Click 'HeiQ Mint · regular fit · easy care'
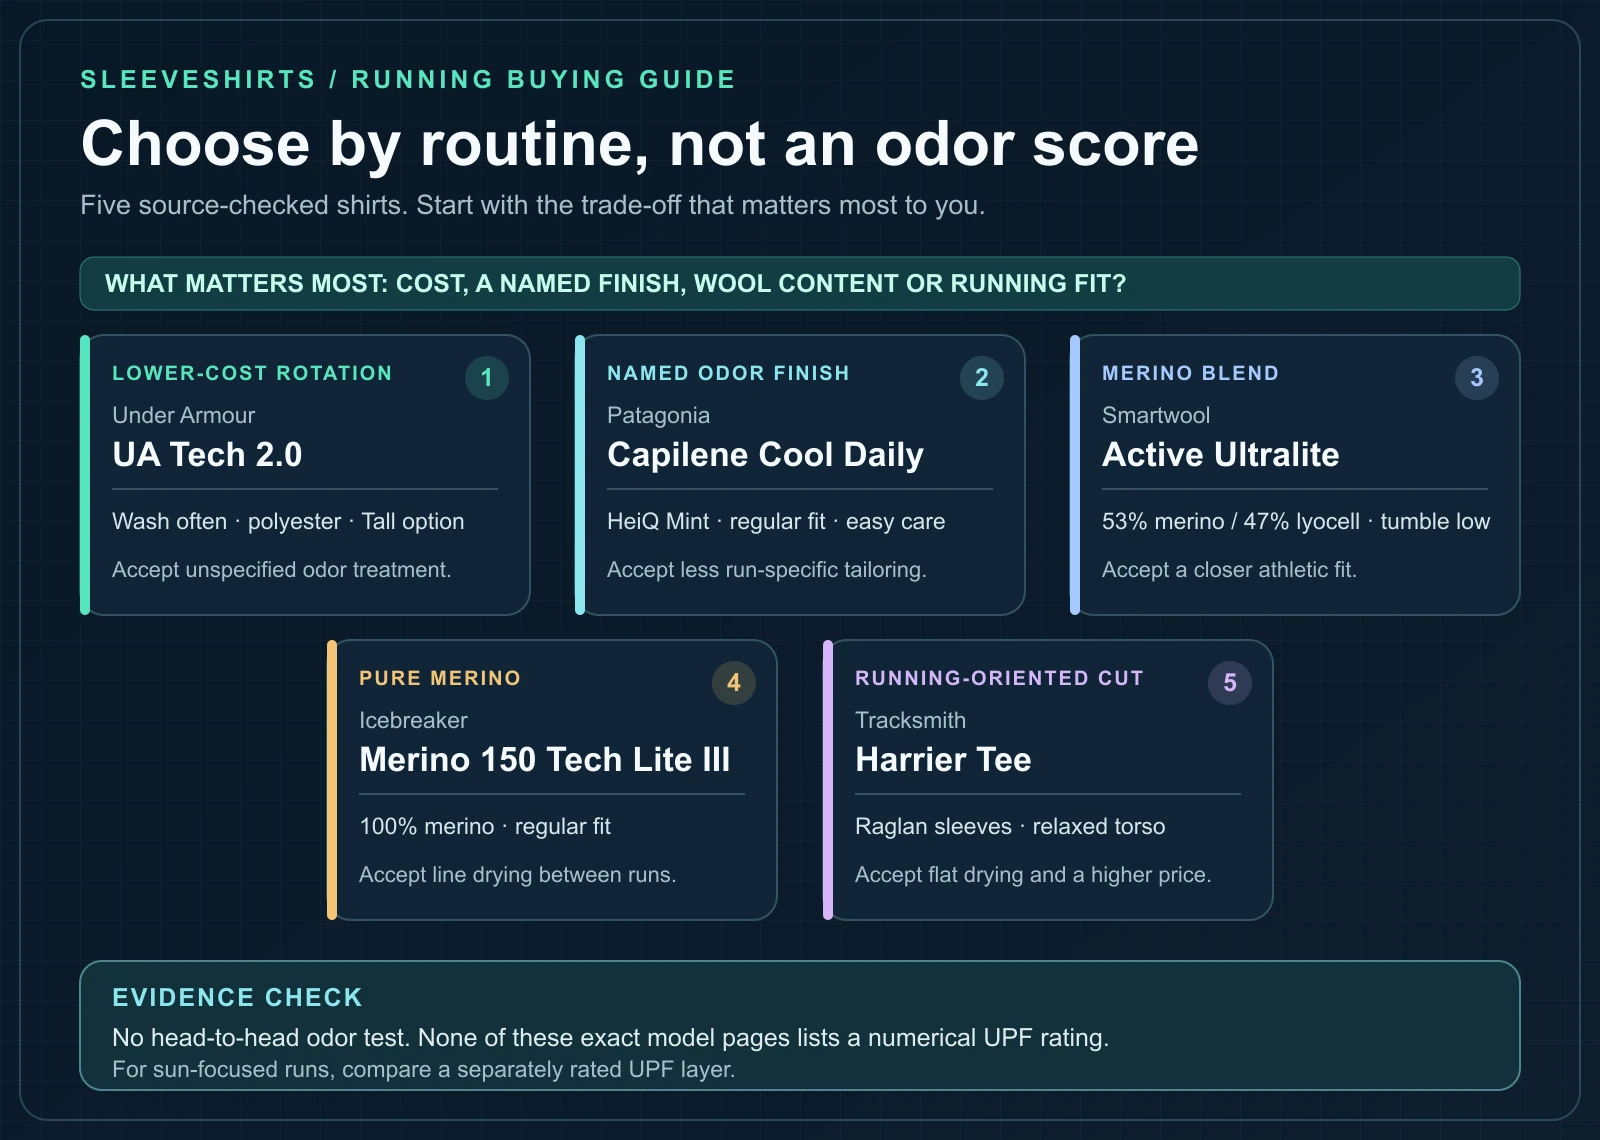 pyautogui.click(x=776, y=522)
